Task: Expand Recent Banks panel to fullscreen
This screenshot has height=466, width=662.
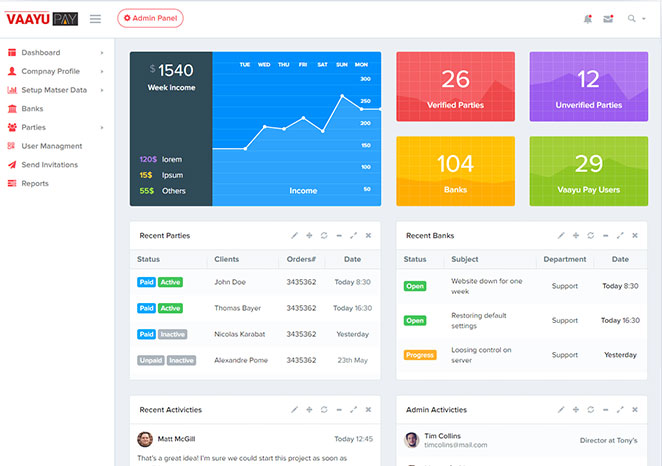Action: pyautogui.click(x=620, y=235)
